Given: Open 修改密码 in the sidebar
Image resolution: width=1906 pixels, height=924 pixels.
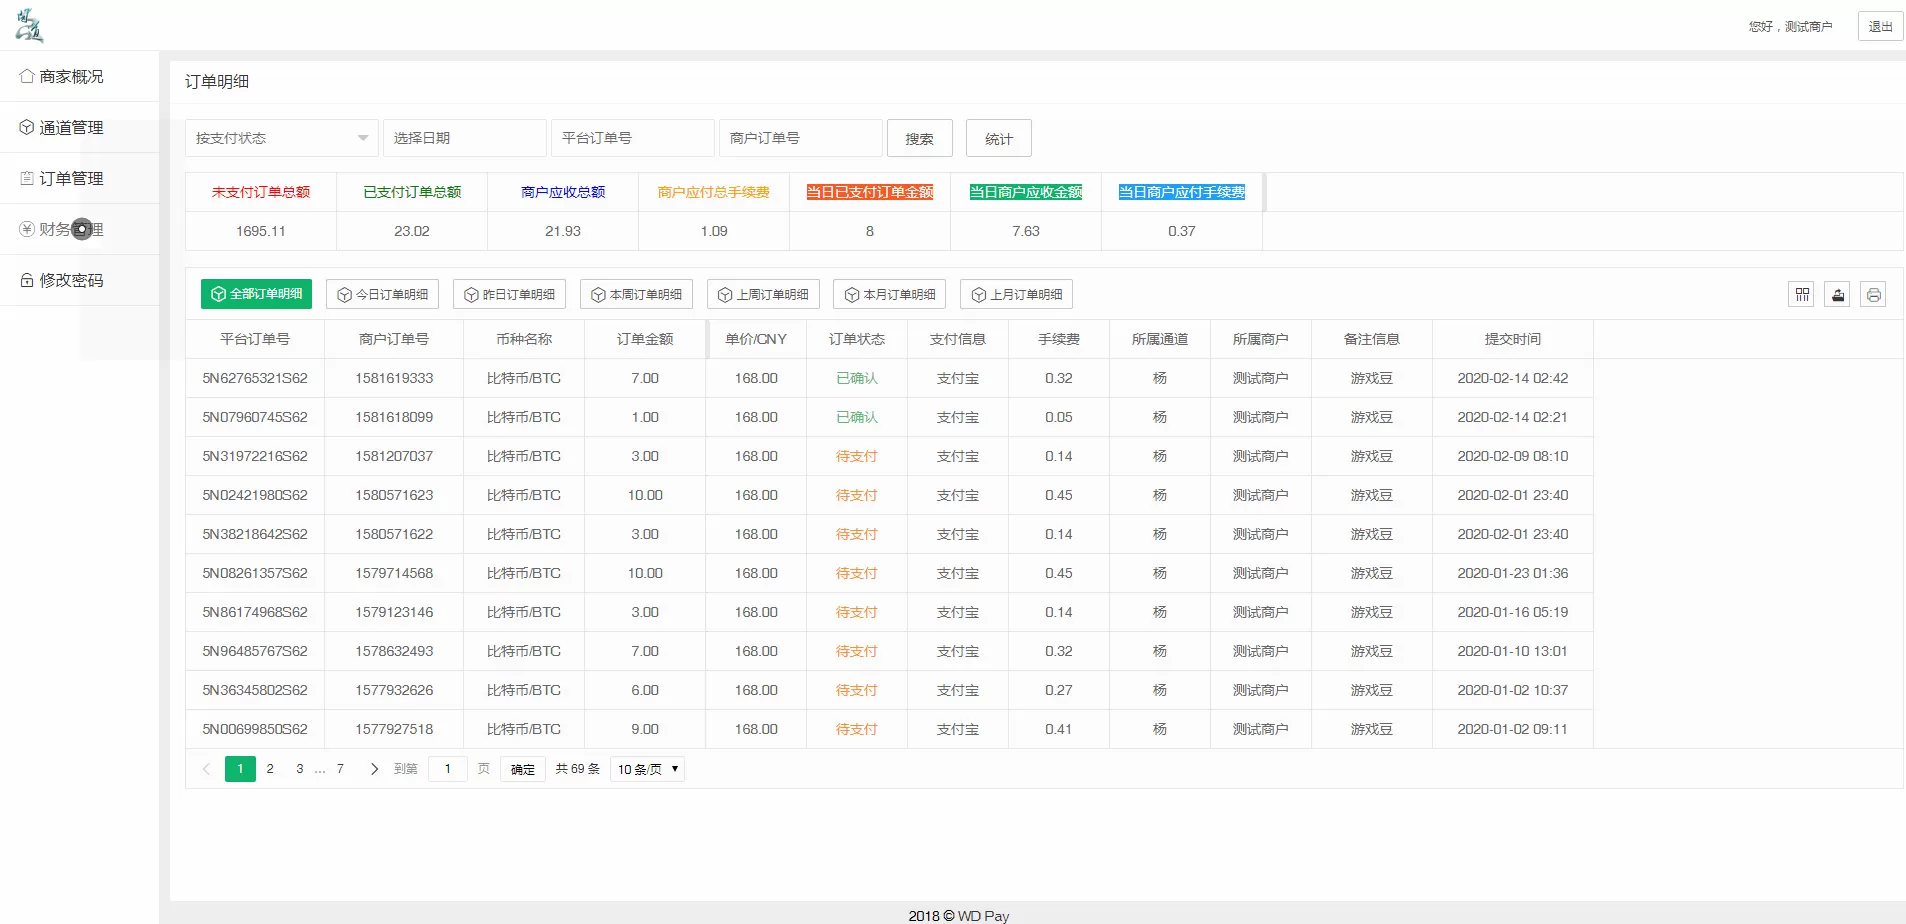Looking at the screenshot, I should 71,280.
